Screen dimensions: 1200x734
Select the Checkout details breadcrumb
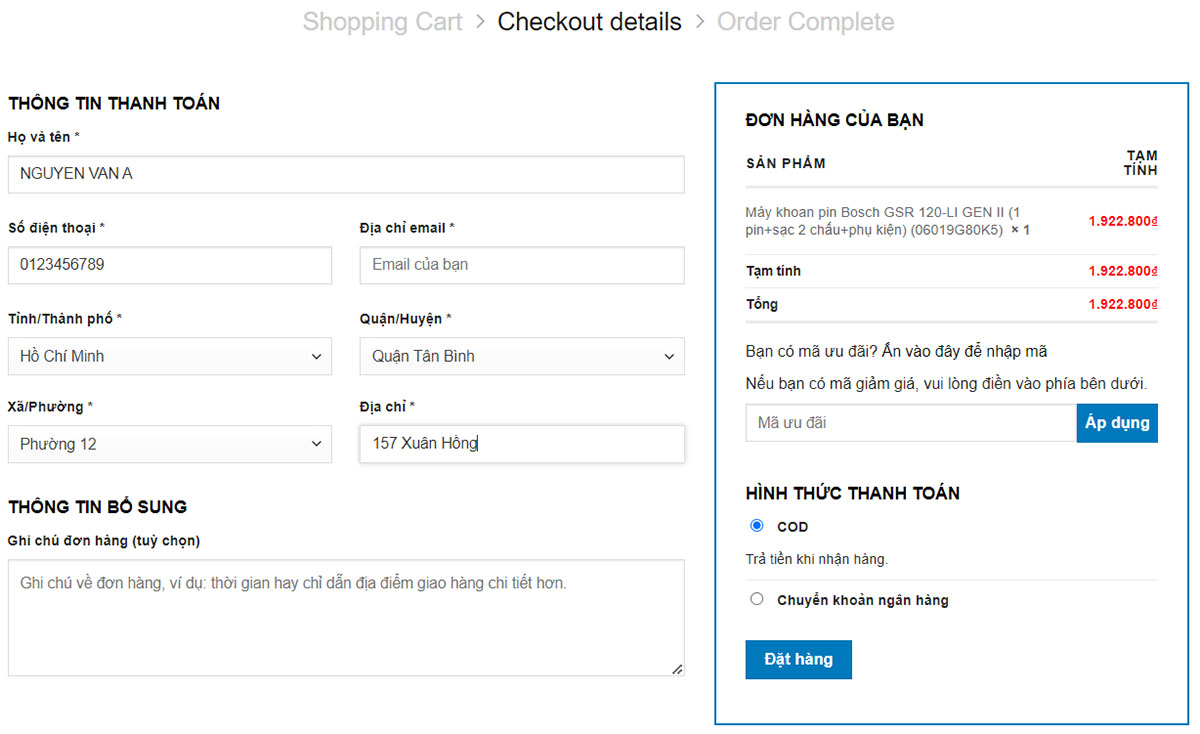[x=589, y=22]
